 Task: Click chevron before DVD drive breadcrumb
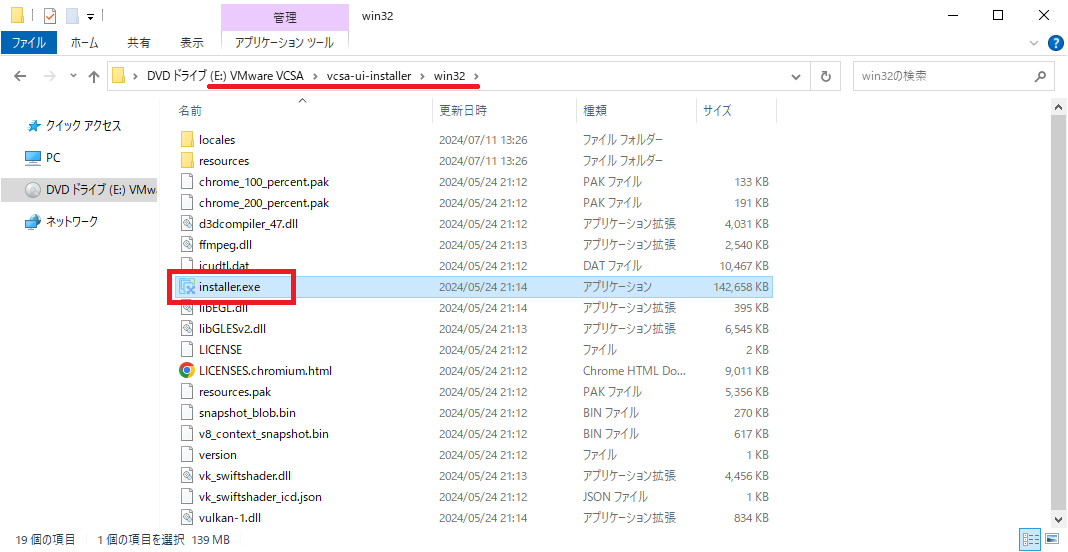coord(136,76)
